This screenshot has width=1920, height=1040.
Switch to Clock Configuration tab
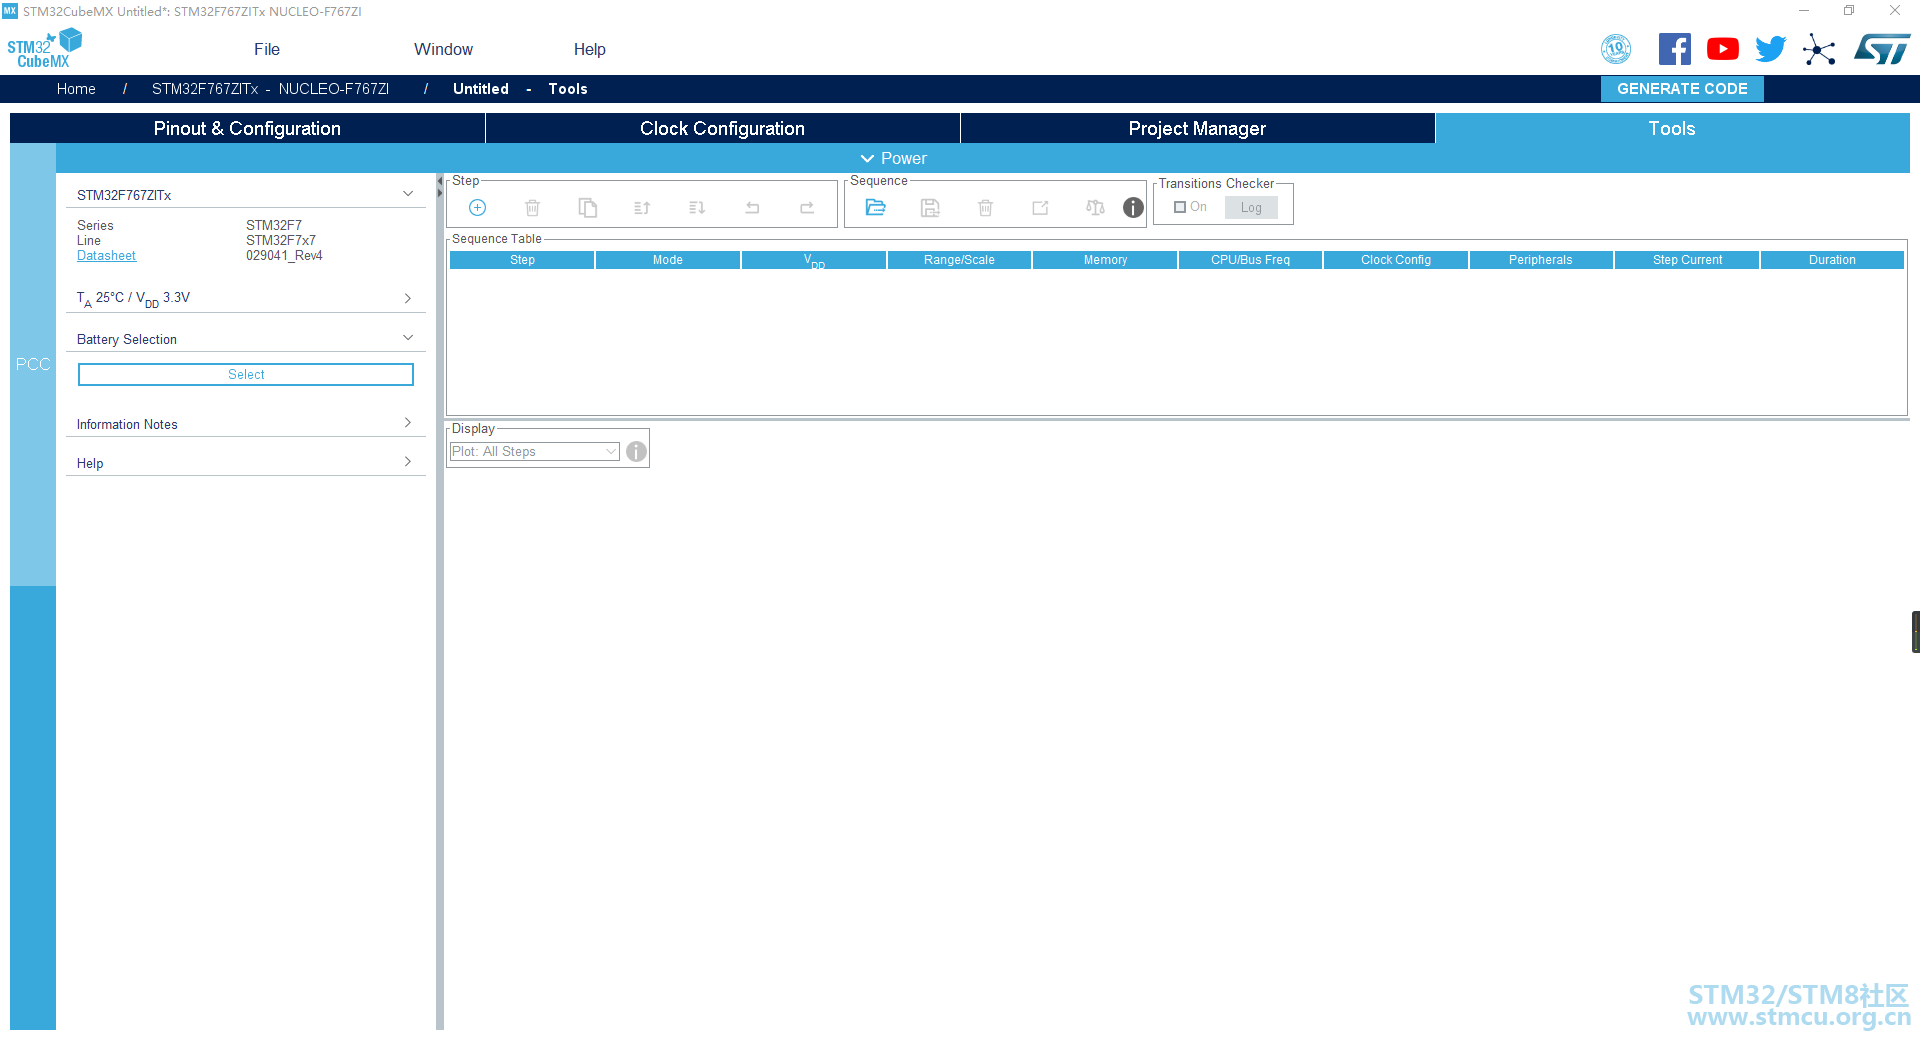[x=722, y=128]
